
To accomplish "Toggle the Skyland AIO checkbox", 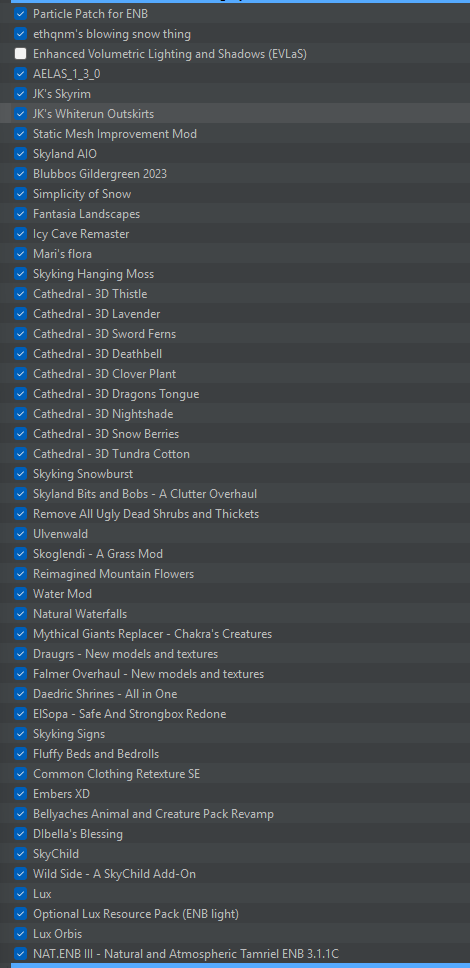I will coord(20,154).
